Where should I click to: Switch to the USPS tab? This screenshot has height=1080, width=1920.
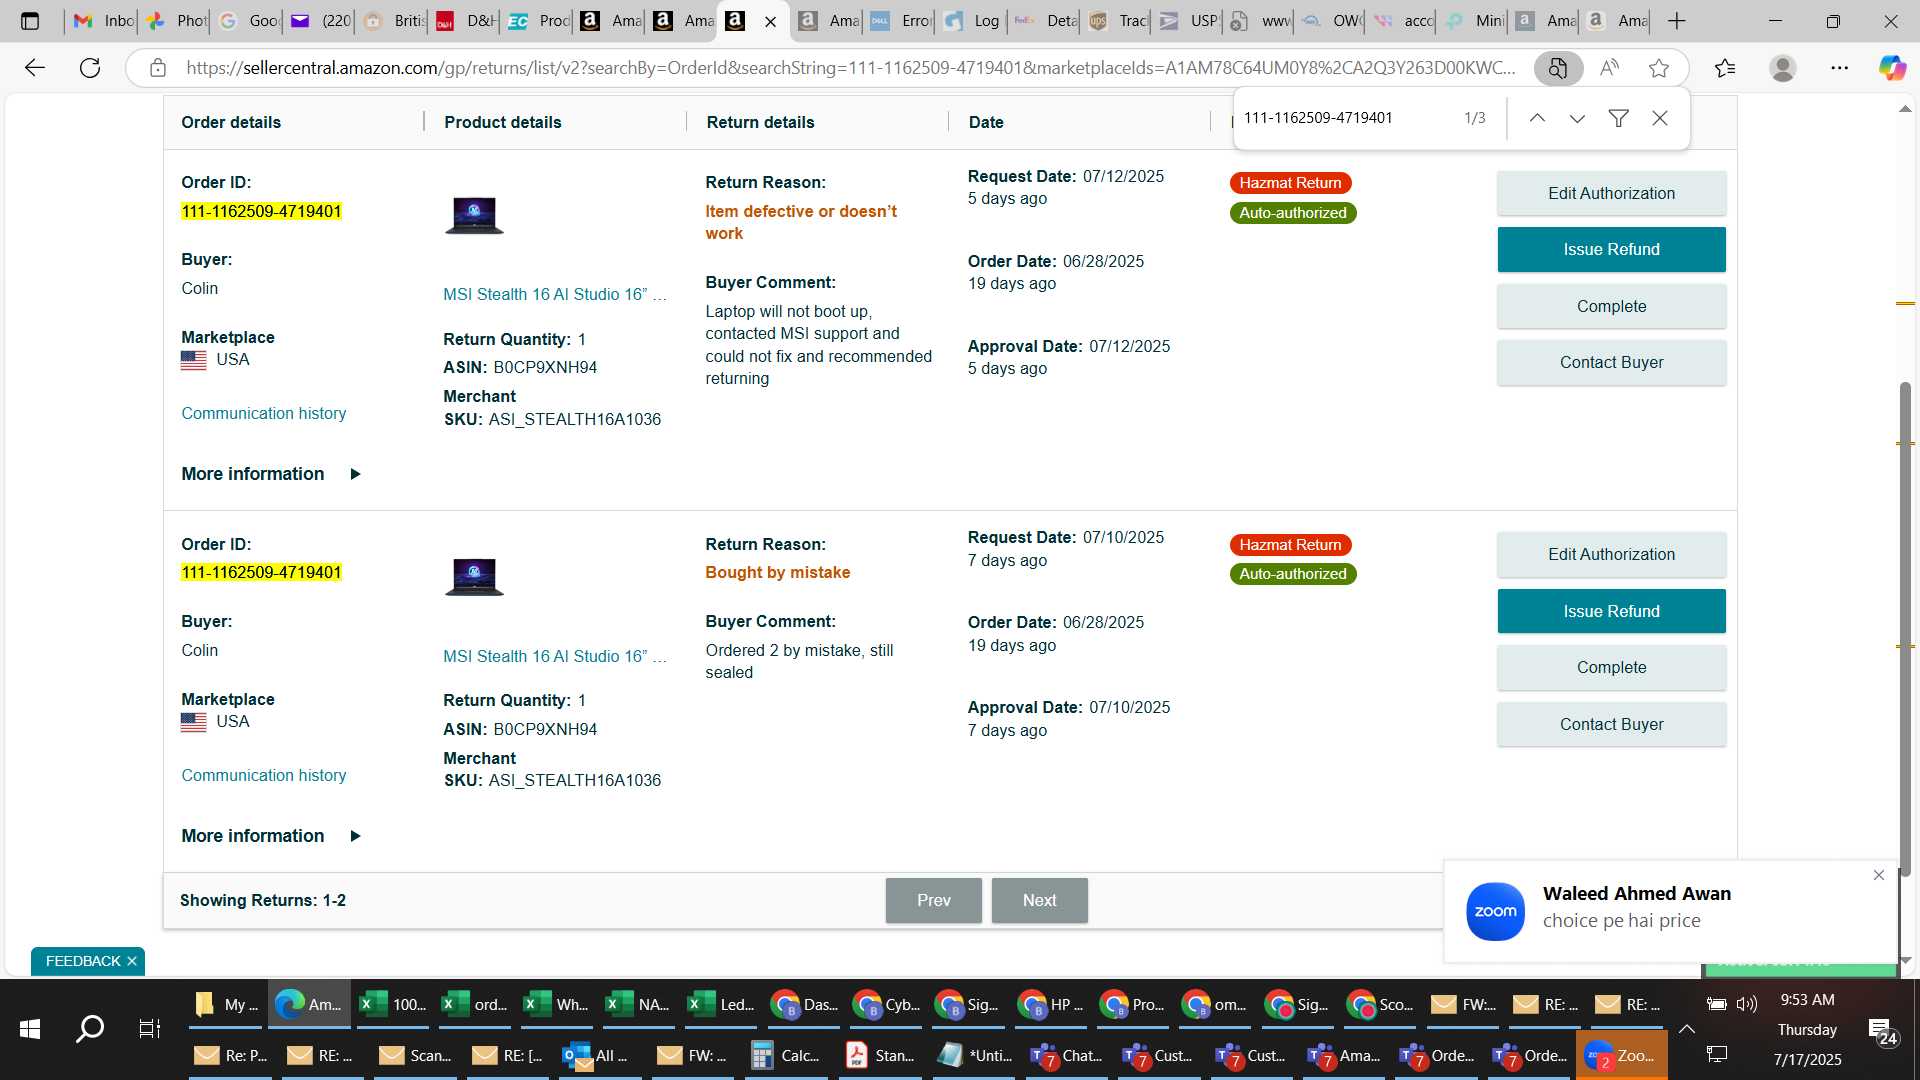[1188, 20]
